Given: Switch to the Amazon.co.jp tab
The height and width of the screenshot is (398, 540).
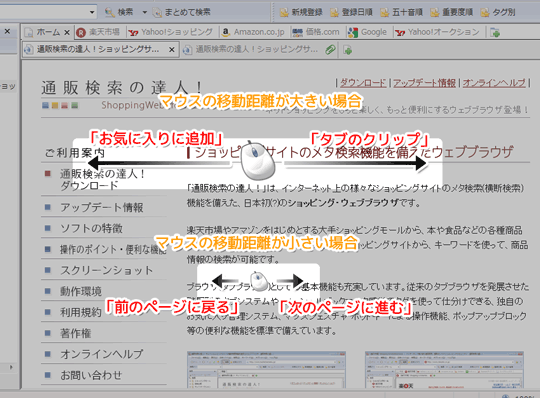Looking at the screenshot, I should (254, 32).
